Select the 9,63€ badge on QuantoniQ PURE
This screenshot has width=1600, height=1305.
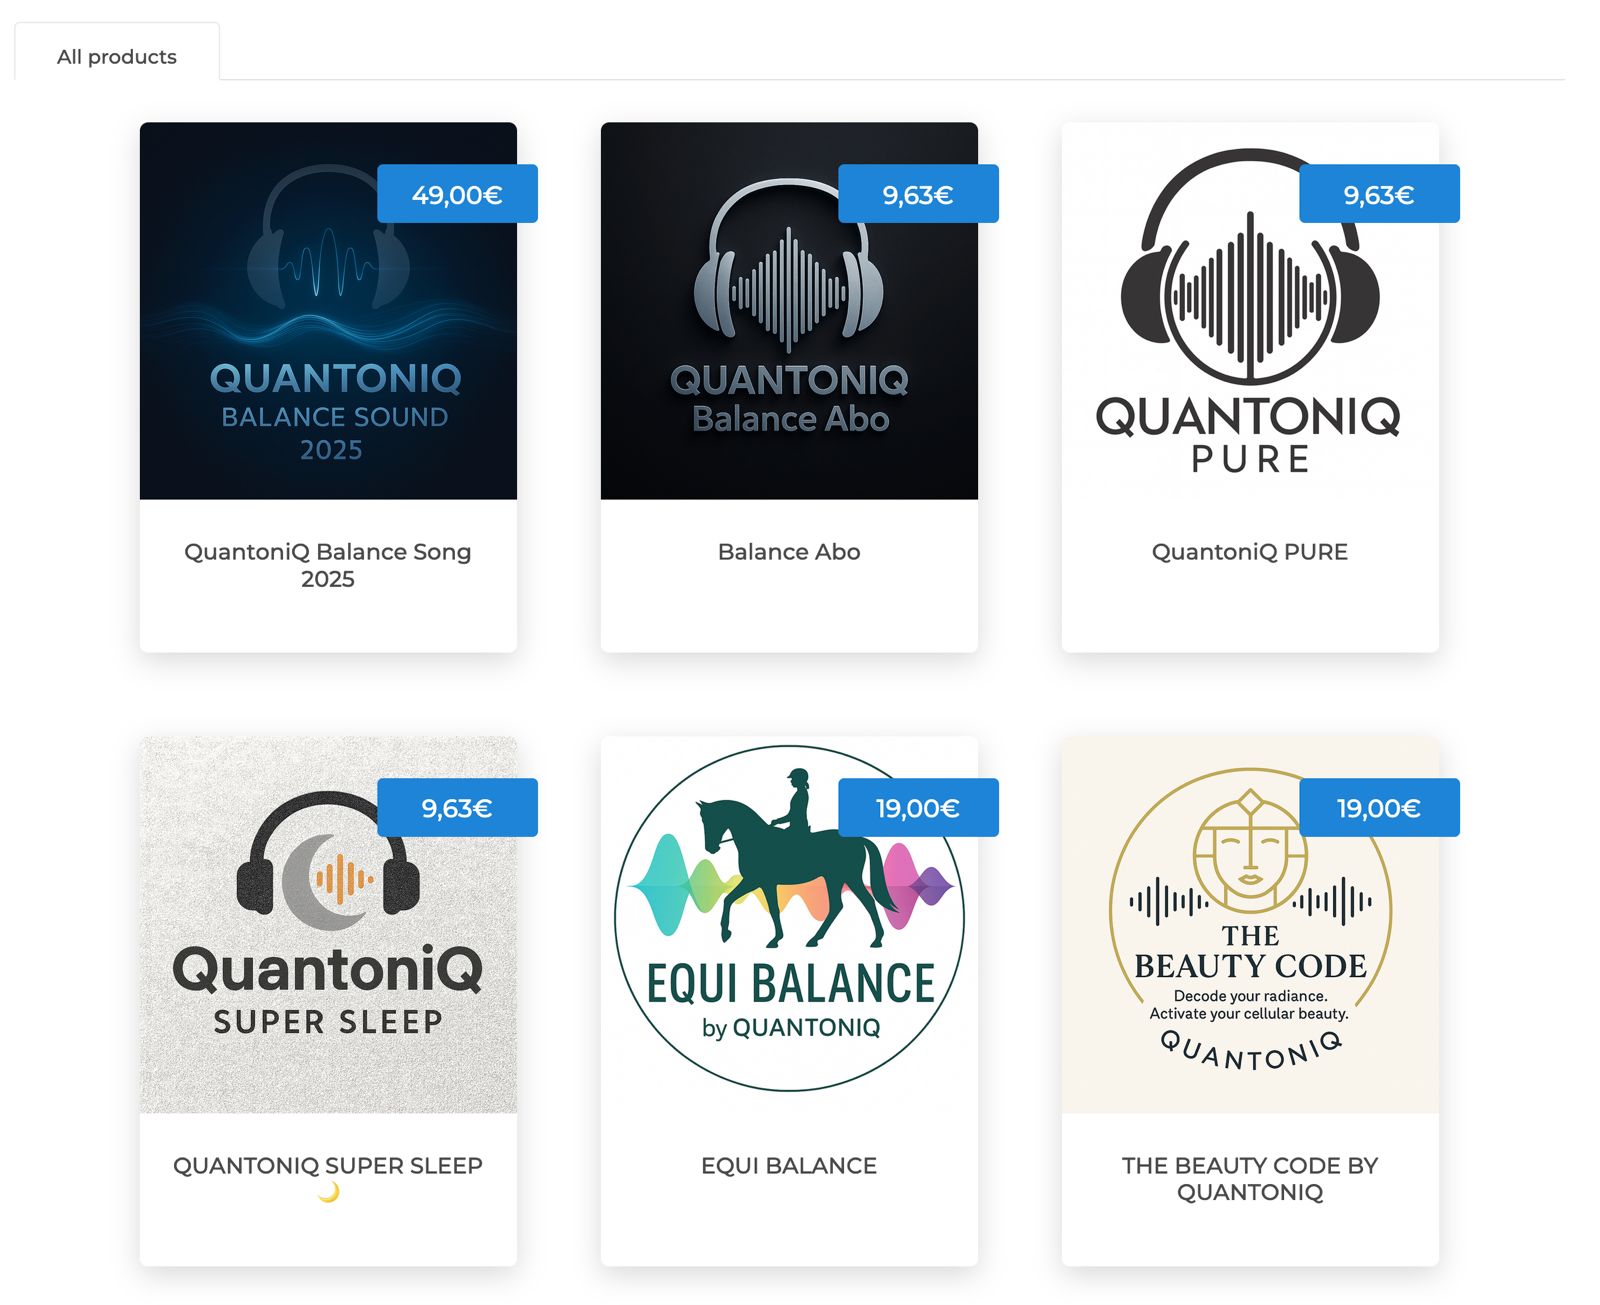tap(1379, 194)
